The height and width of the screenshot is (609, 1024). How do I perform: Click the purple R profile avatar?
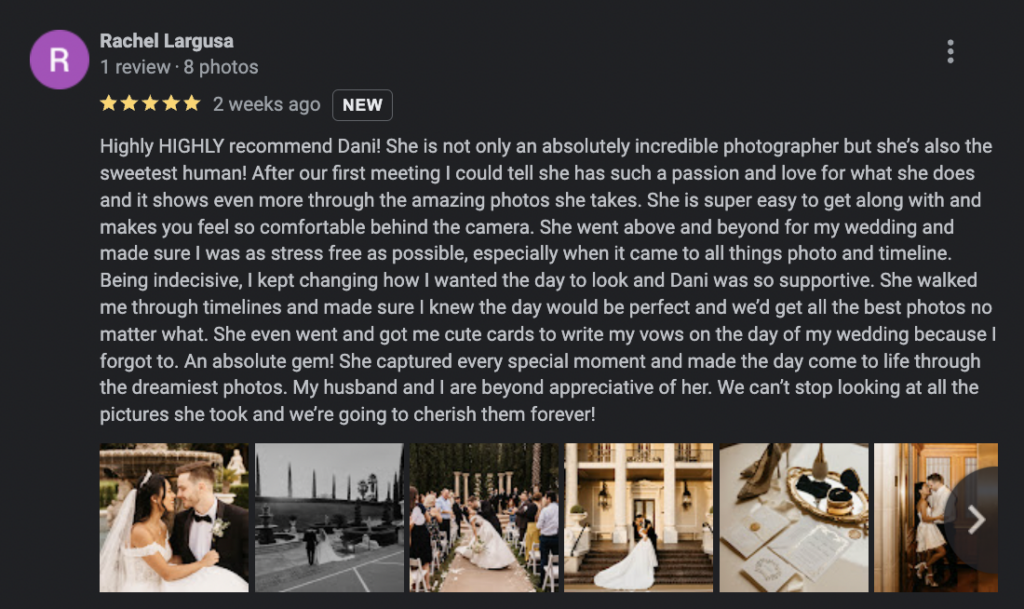59,59
